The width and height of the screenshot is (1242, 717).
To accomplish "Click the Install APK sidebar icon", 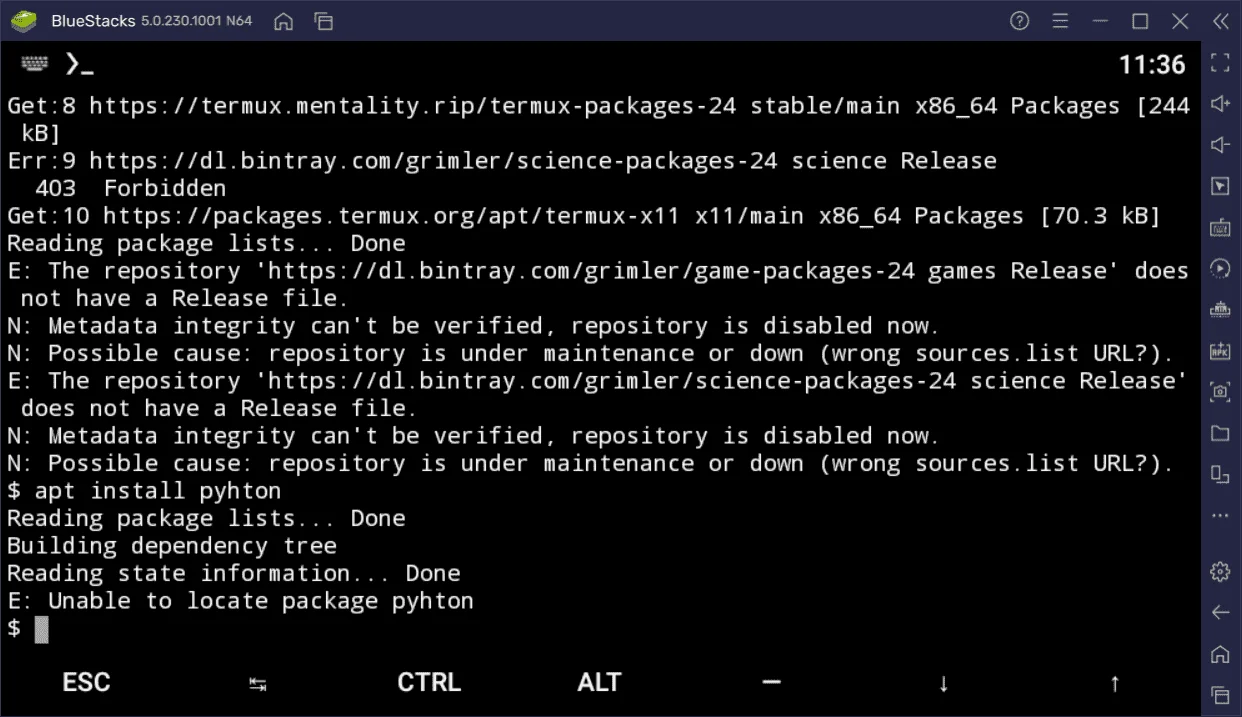I will 1220,350.
